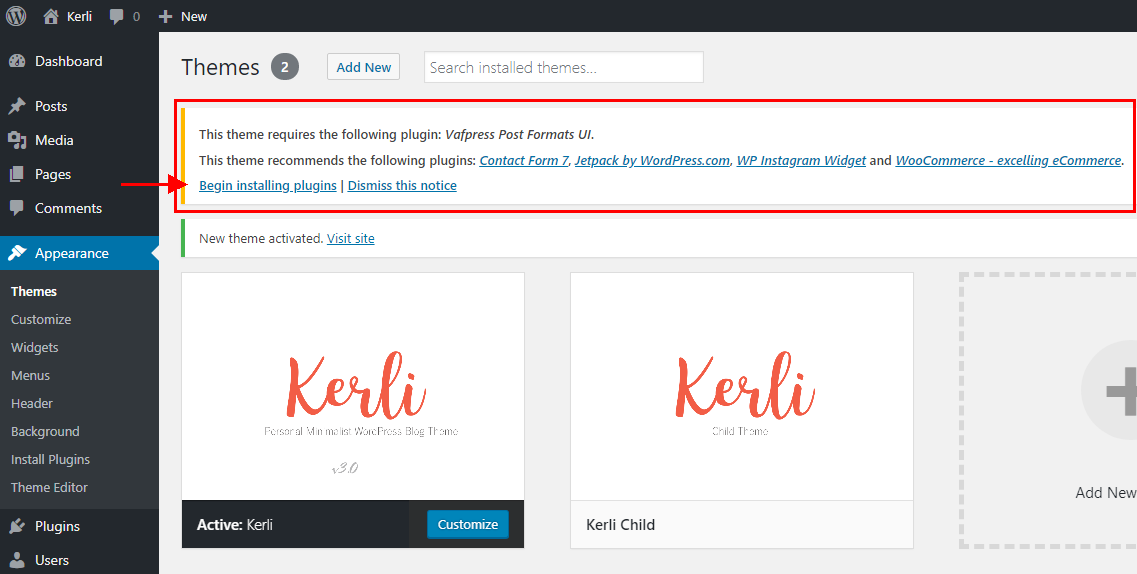Click the plus icon next to New
Viewport: 1137px width, 574px height.
pos(165,16)
